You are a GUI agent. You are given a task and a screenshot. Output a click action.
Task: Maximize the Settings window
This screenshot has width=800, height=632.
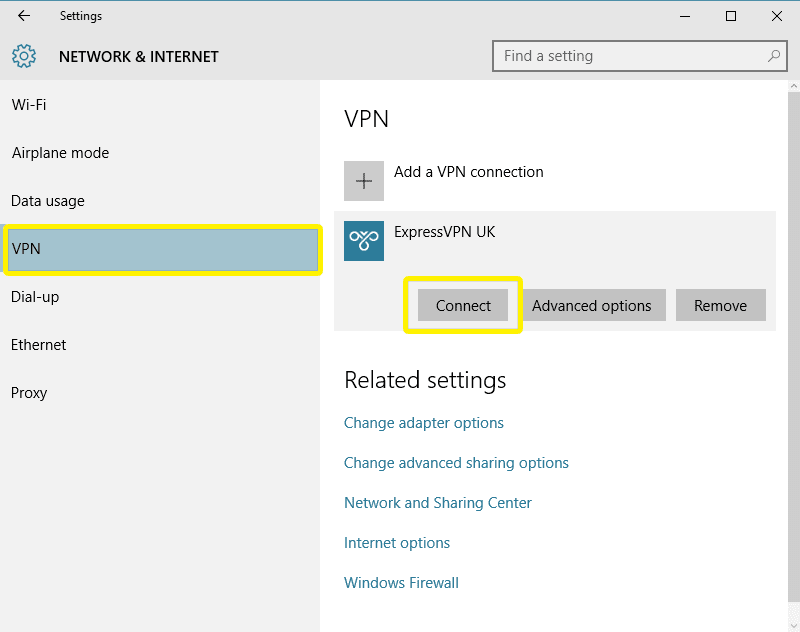coord(731,16)
